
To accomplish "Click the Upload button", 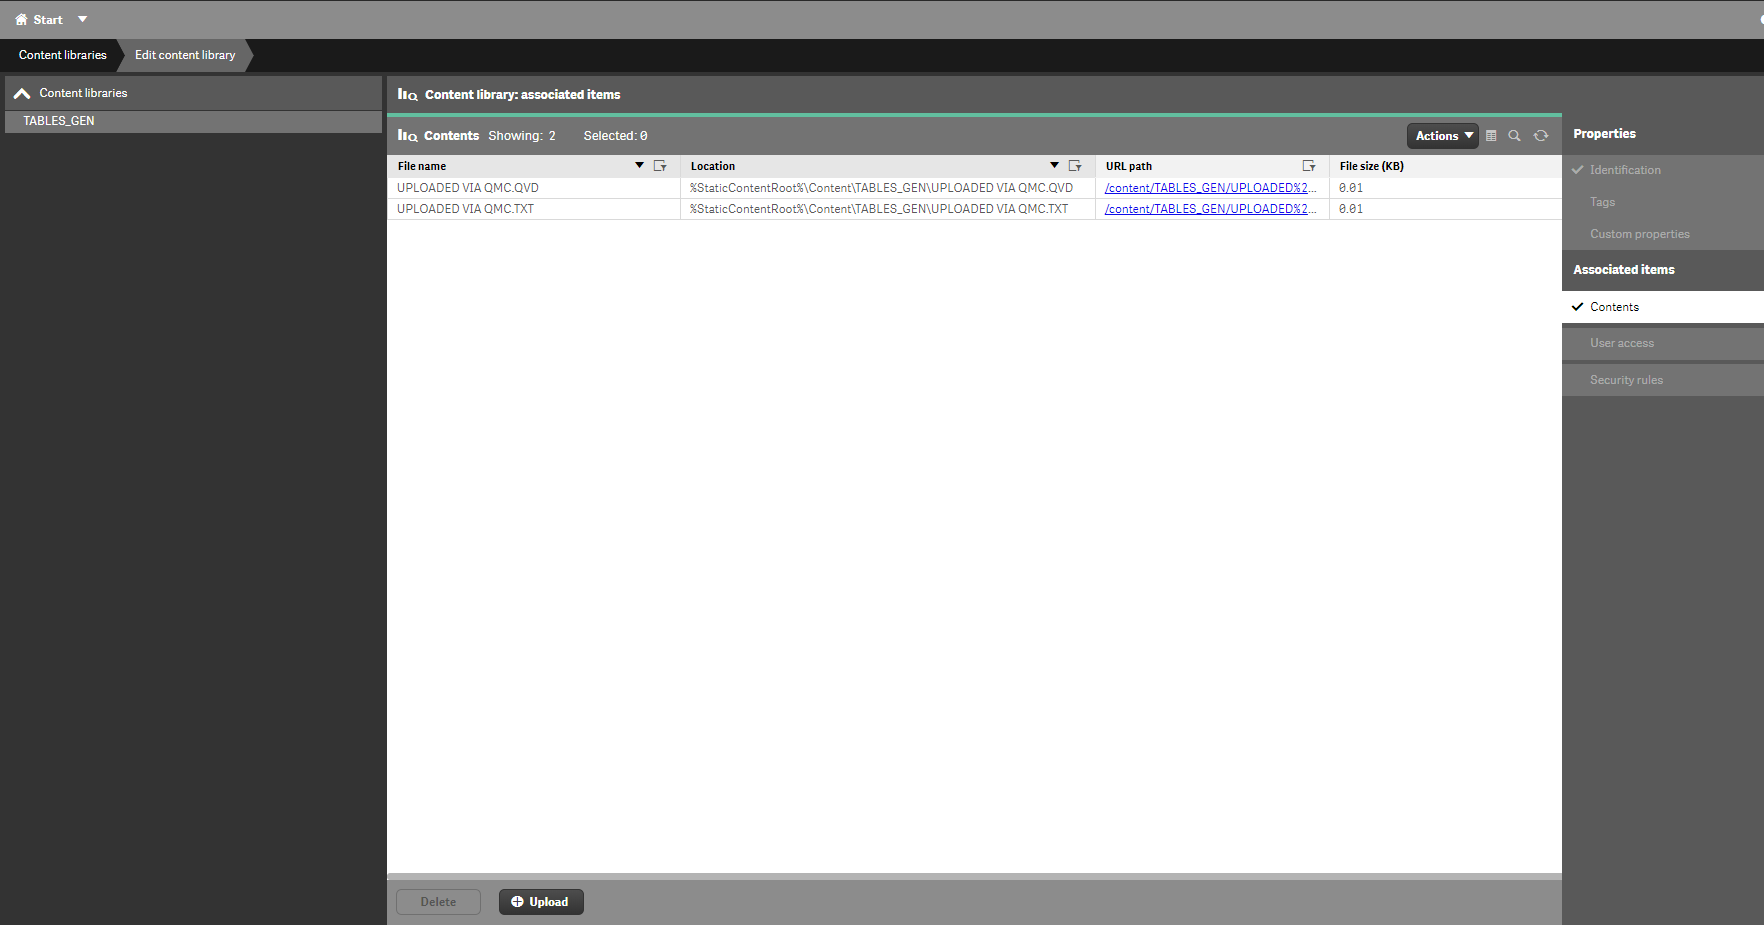I will tap(541, 902).
